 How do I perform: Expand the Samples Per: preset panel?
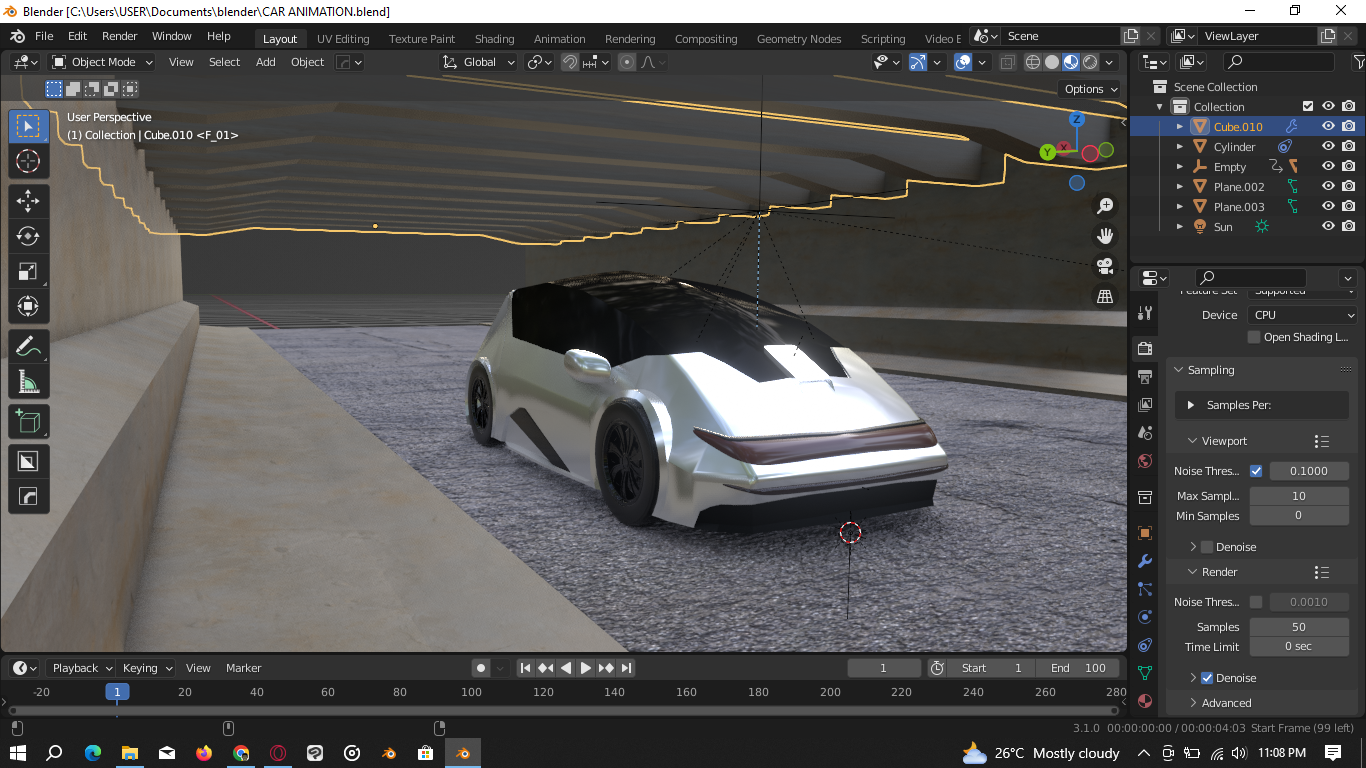(x=1191, y=405)
